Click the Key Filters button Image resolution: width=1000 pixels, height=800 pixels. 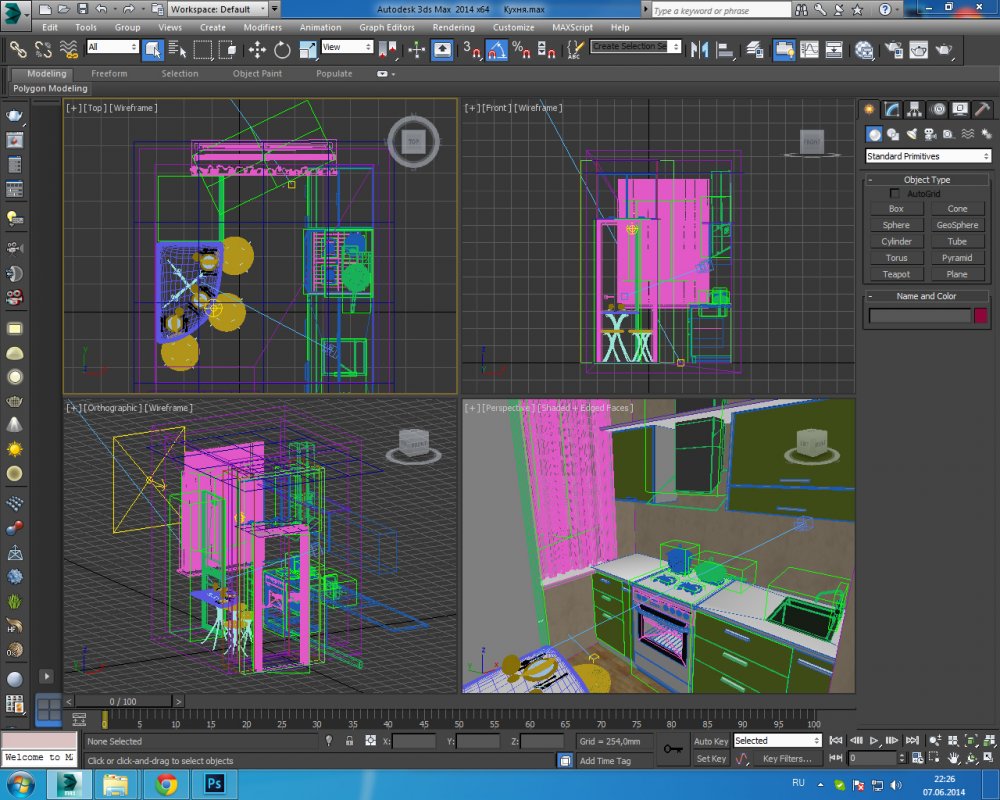(x=786, y=759)
